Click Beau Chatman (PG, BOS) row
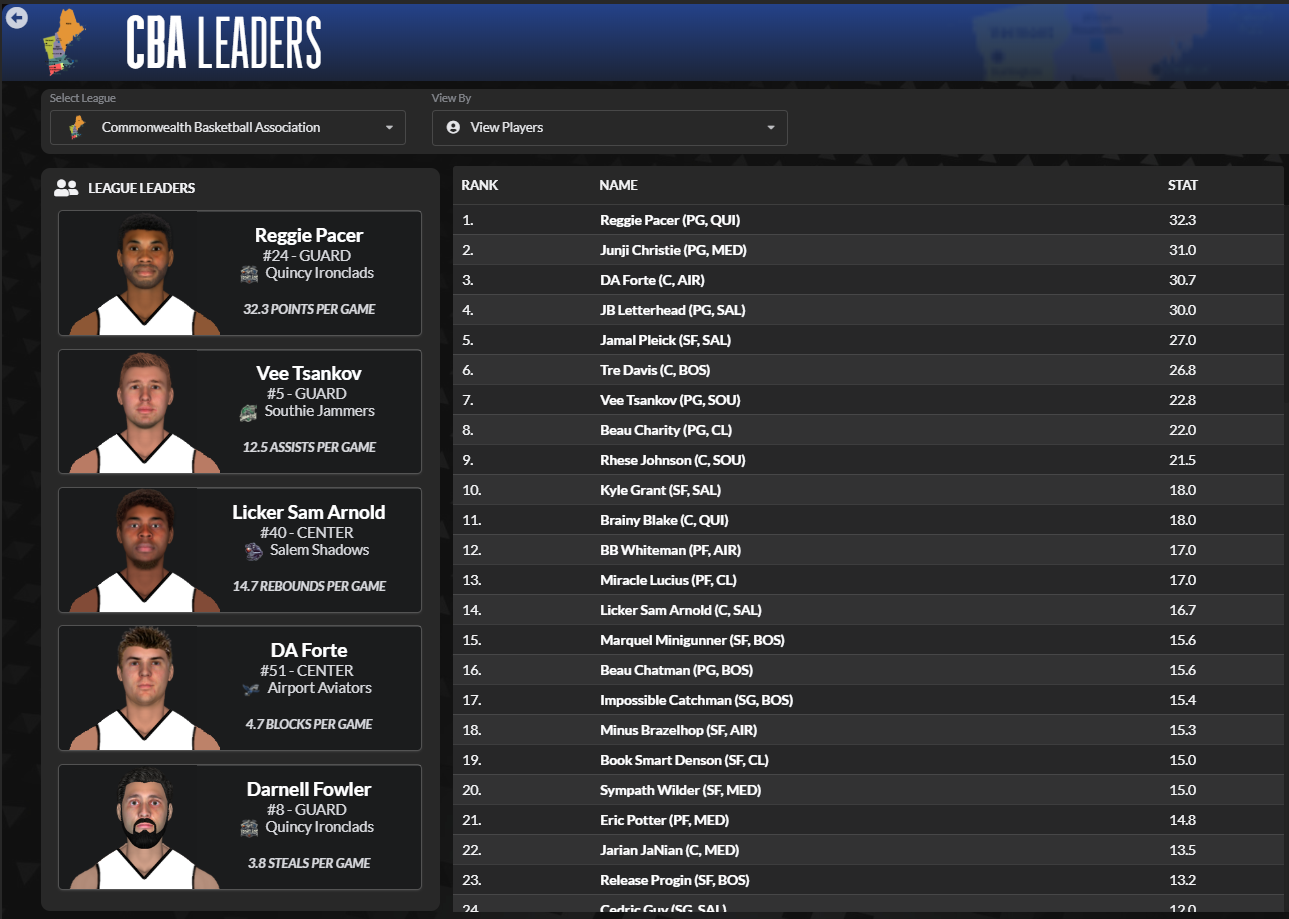This screenshot has height=919, width=1289. pos(868,670)
